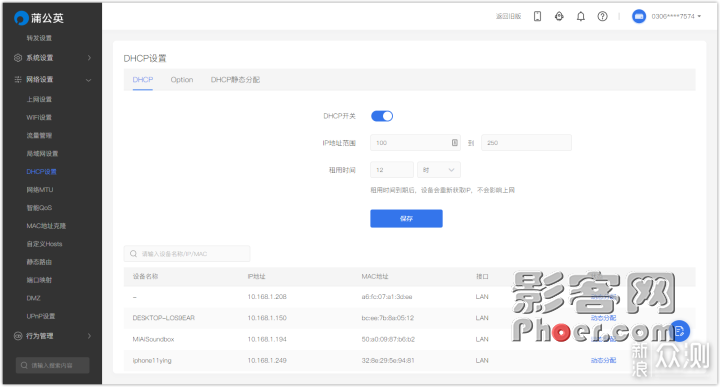720x387 pixels.
Task: Click the 网络设置 sliders icon
Action: [x=18, y=79]
